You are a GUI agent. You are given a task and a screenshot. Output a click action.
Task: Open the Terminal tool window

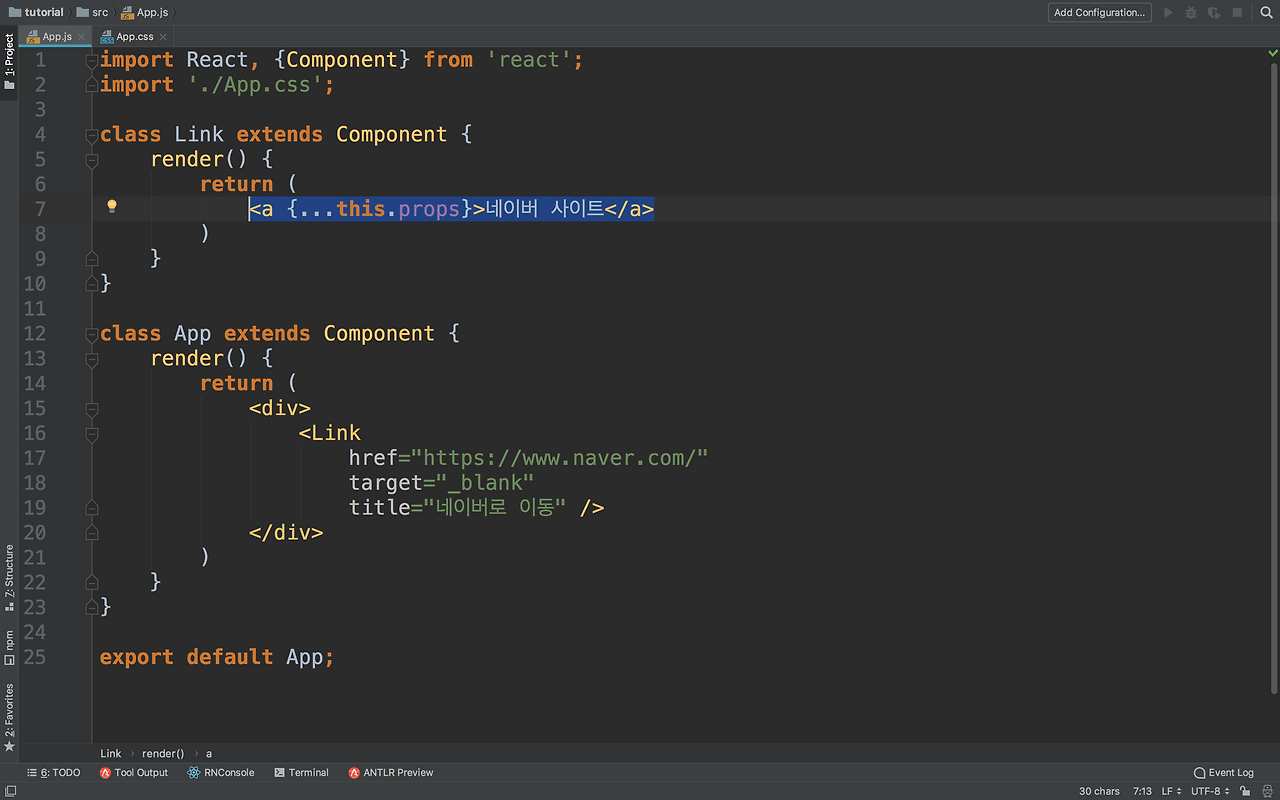301,772
